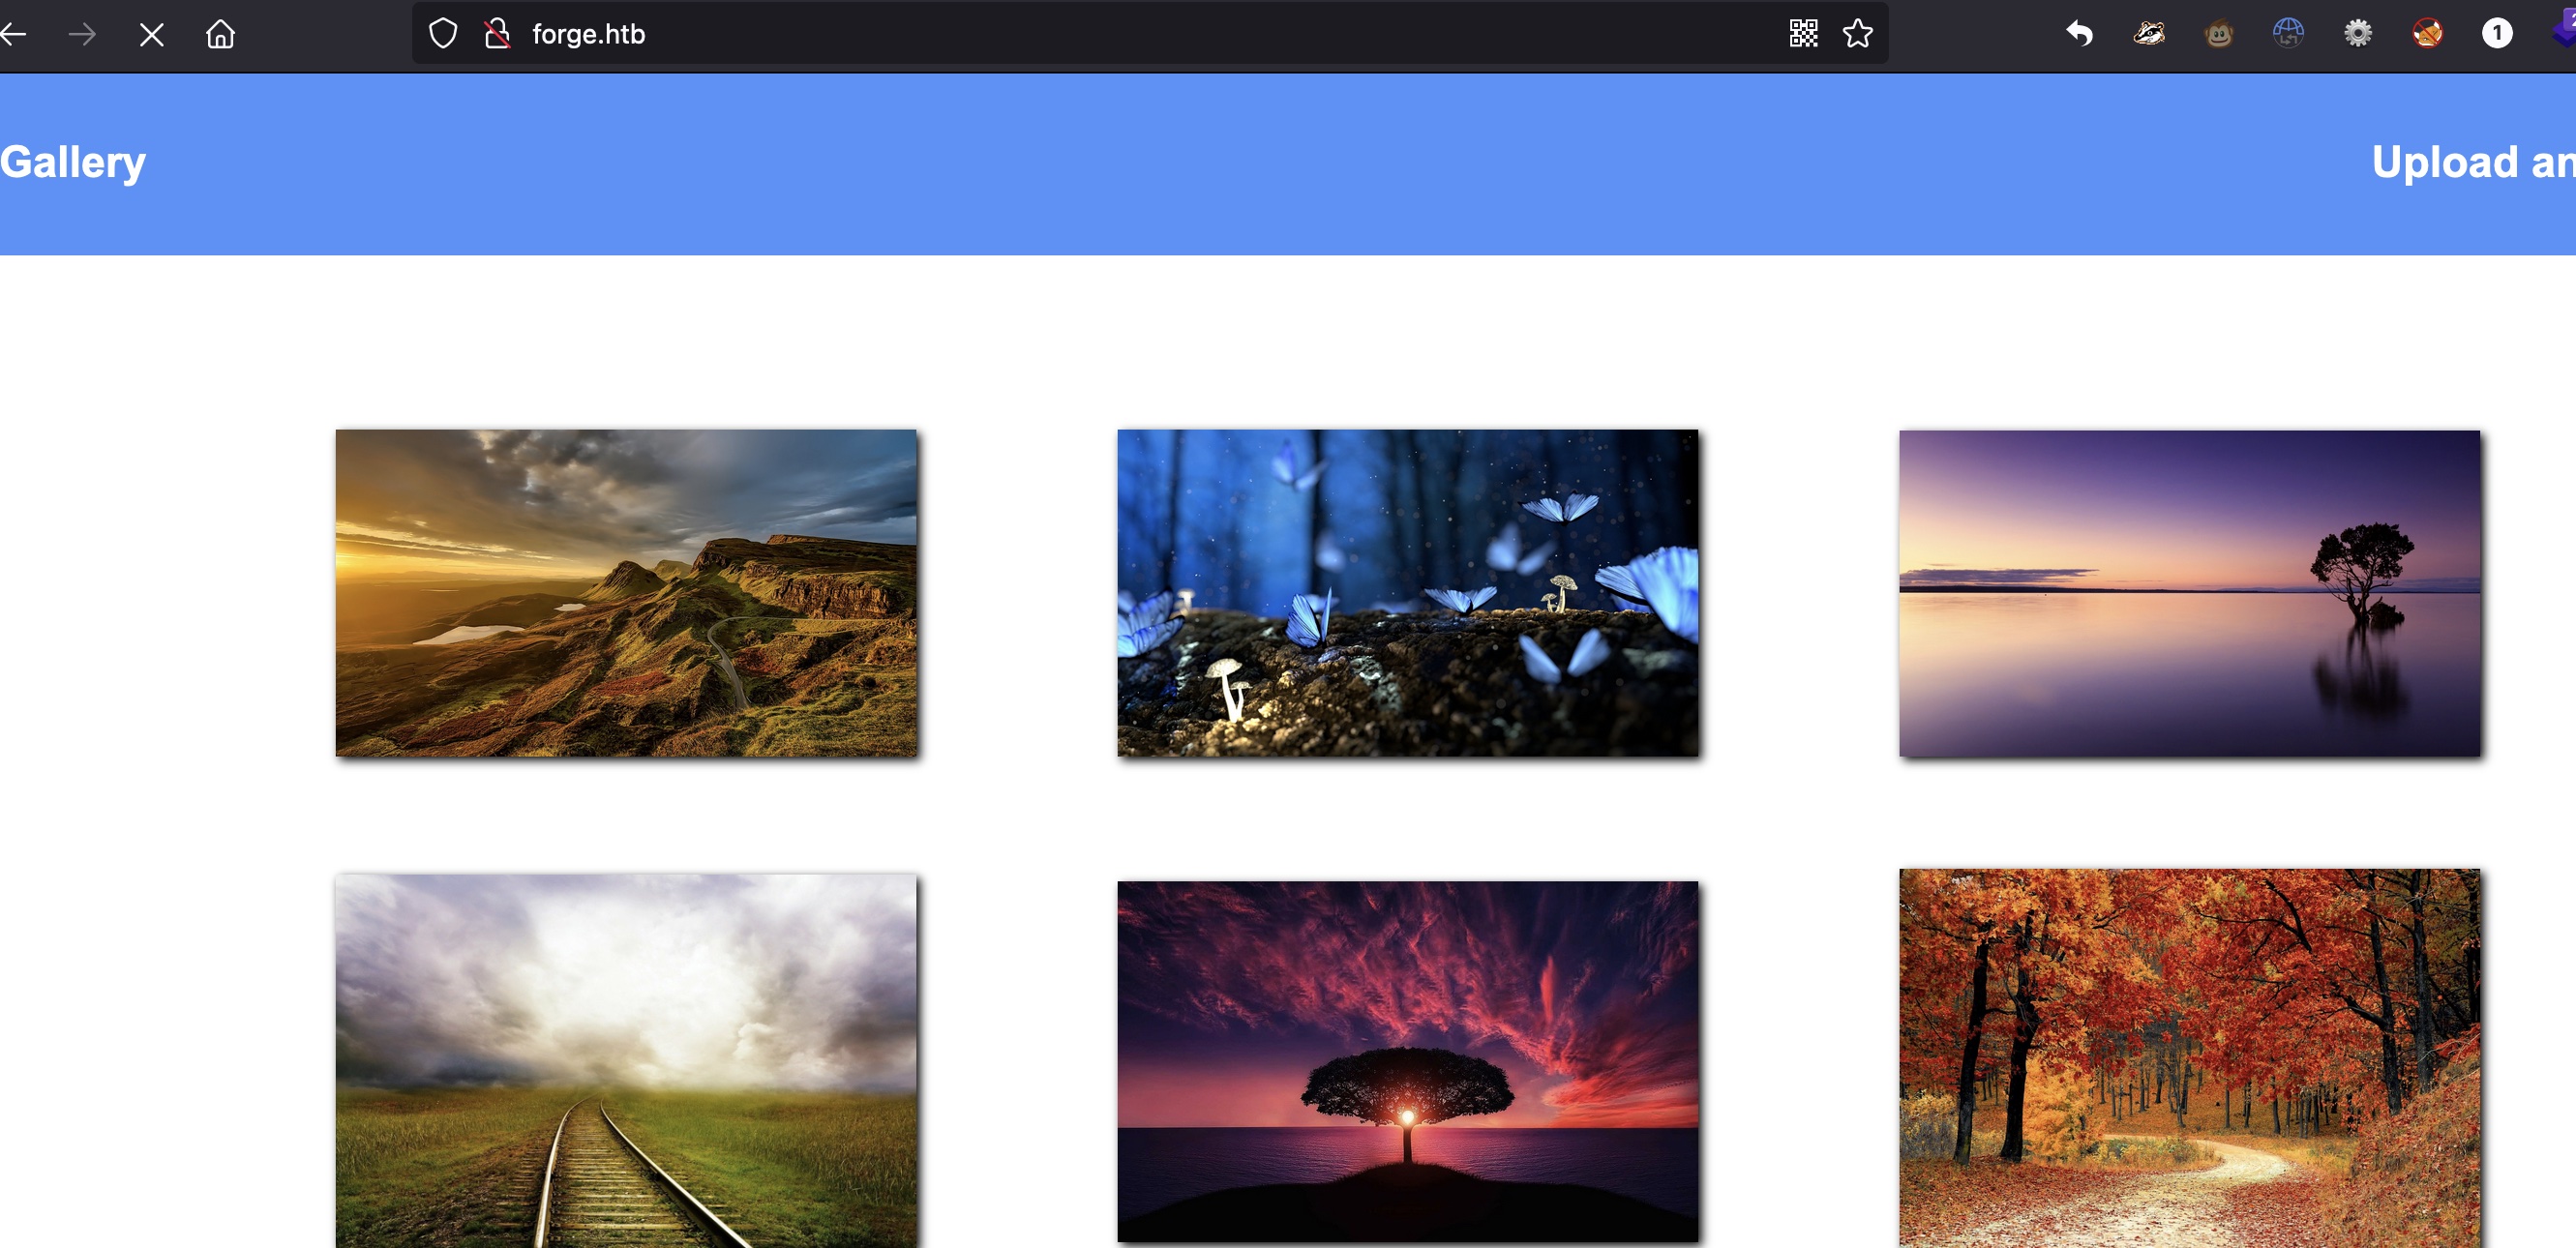Stop the page from loading
Screen dimensions: 2576x1248
152,36
